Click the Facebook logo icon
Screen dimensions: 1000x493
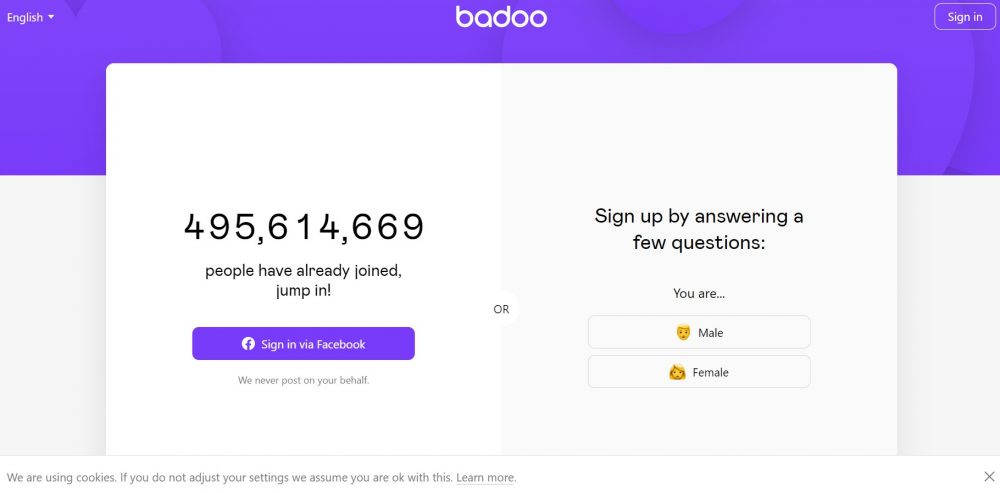(x=248, y=344)
